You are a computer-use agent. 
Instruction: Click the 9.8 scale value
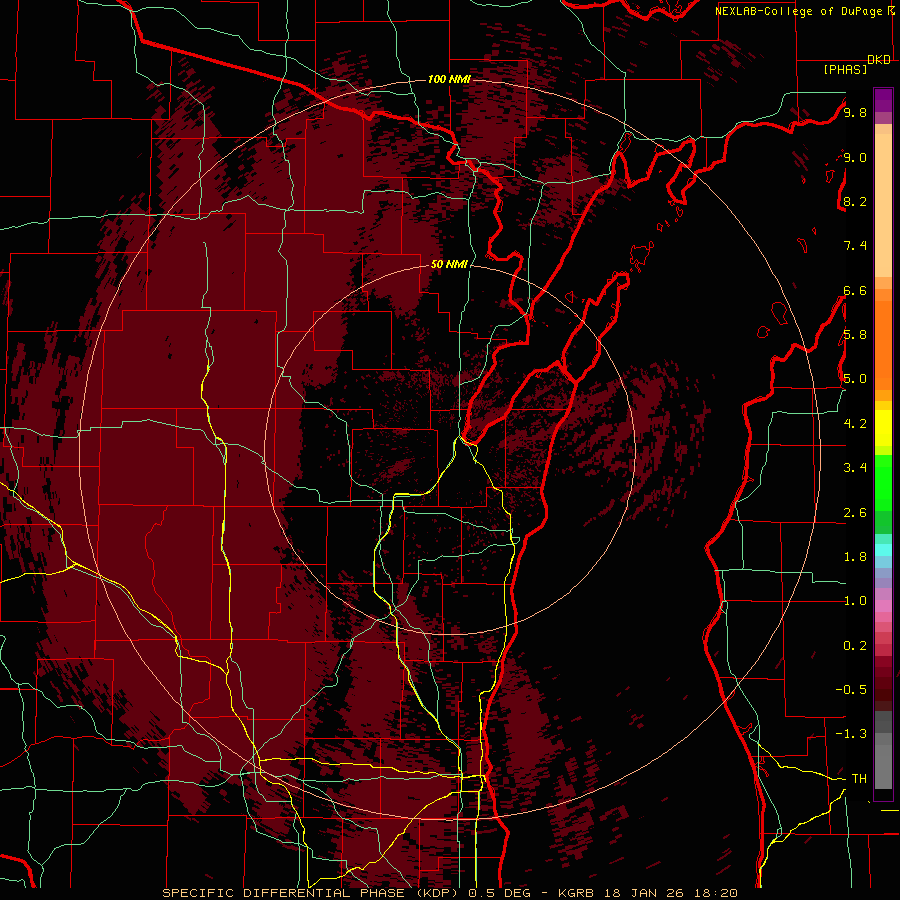pos(855,112)
